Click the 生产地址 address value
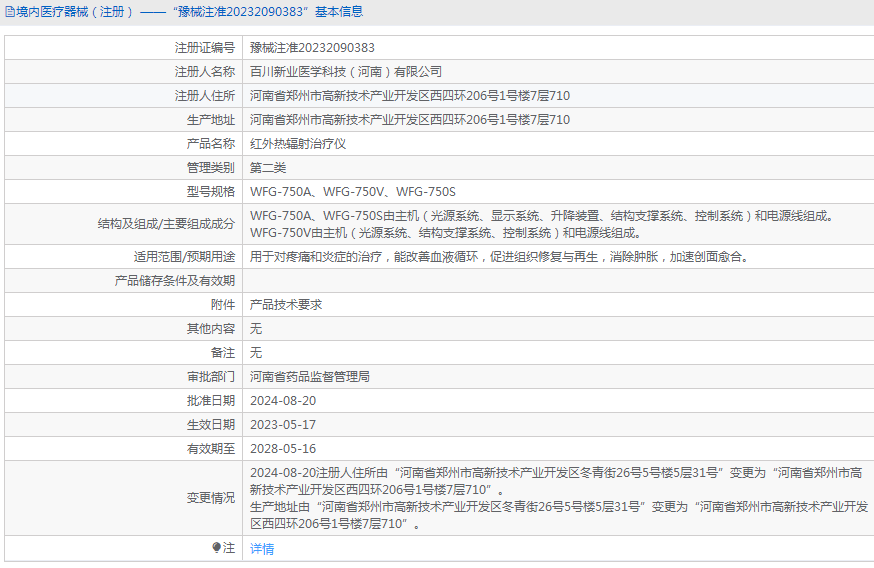 tap(410, 120)
